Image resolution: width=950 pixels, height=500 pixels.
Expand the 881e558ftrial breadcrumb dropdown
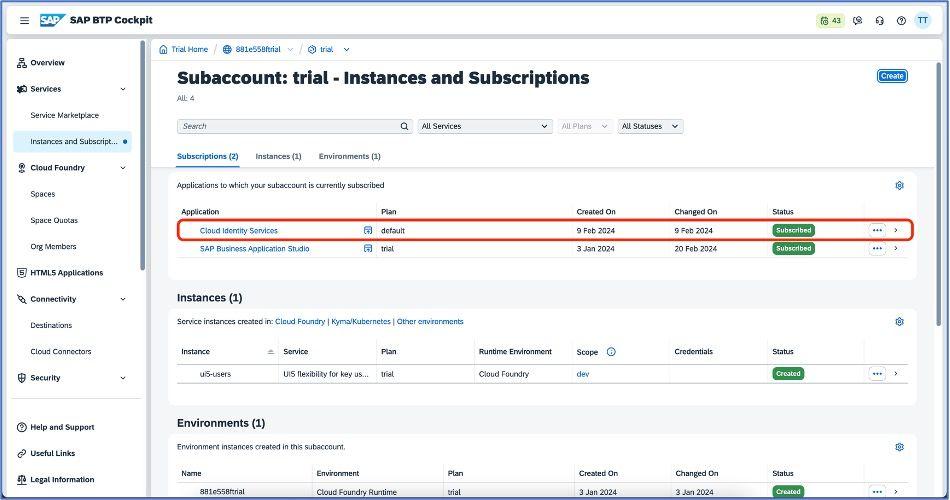[x=291, y=50]
